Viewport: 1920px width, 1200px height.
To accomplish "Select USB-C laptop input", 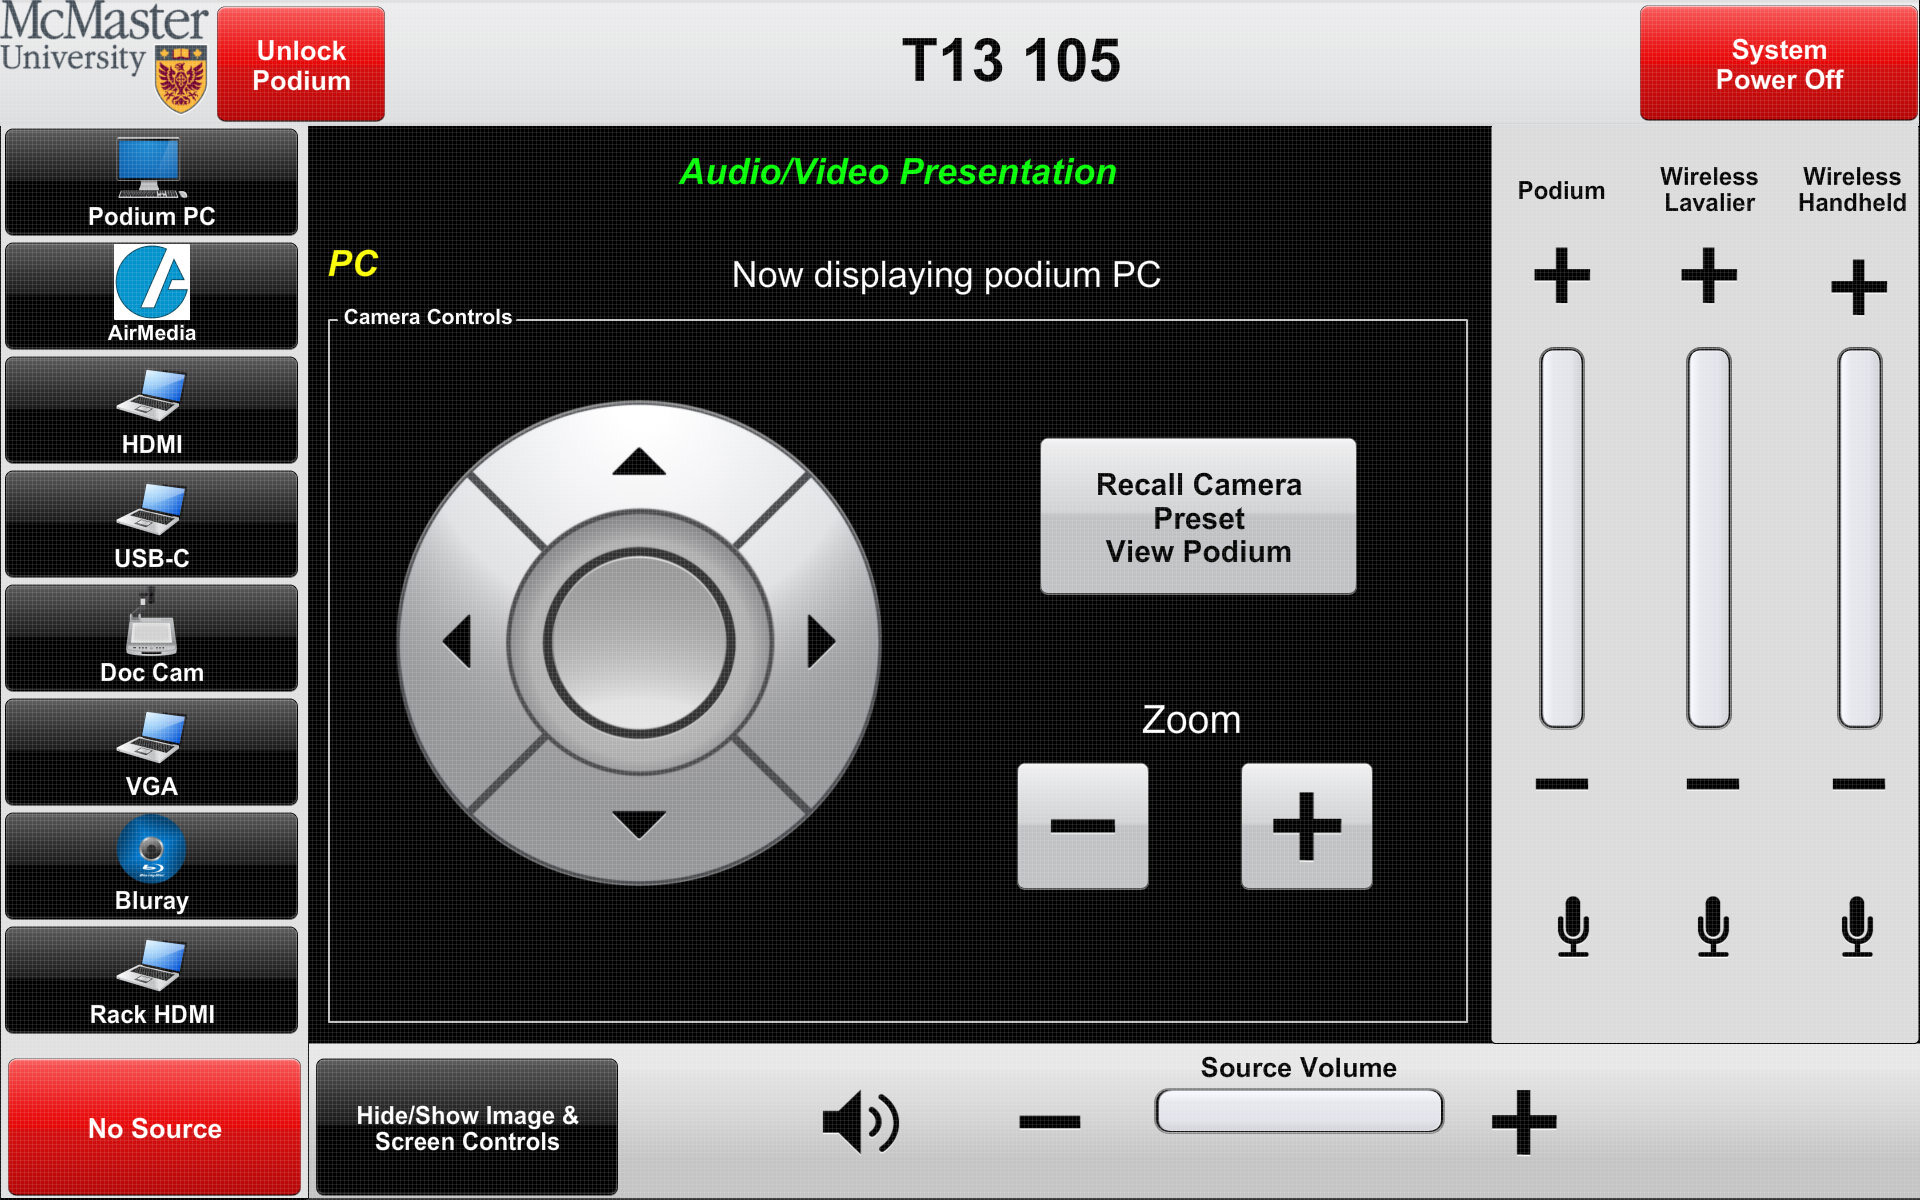I will coord(151,524).
